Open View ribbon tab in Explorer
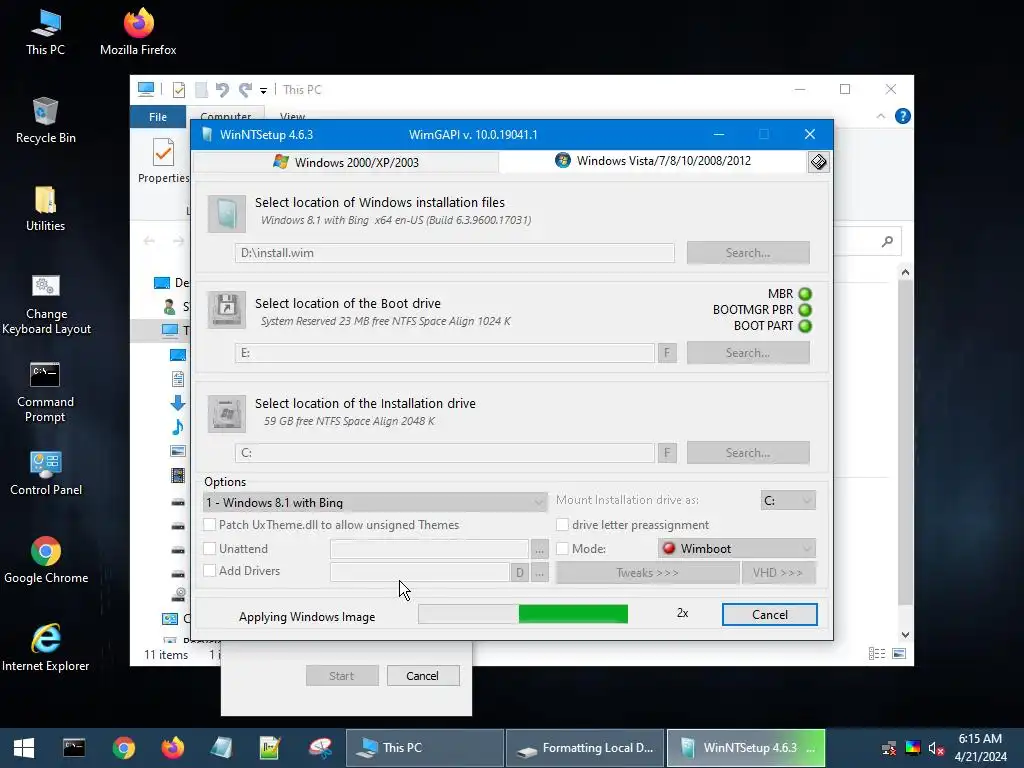 point(293,116)
